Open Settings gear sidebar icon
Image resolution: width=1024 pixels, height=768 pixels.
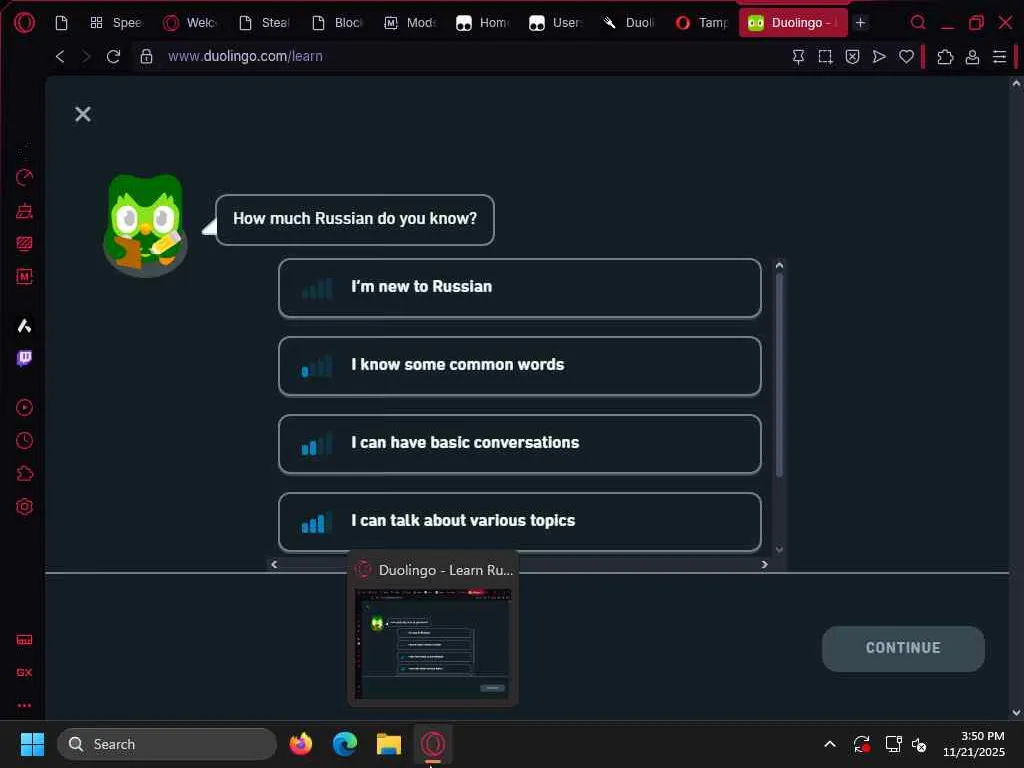point(24,507)
